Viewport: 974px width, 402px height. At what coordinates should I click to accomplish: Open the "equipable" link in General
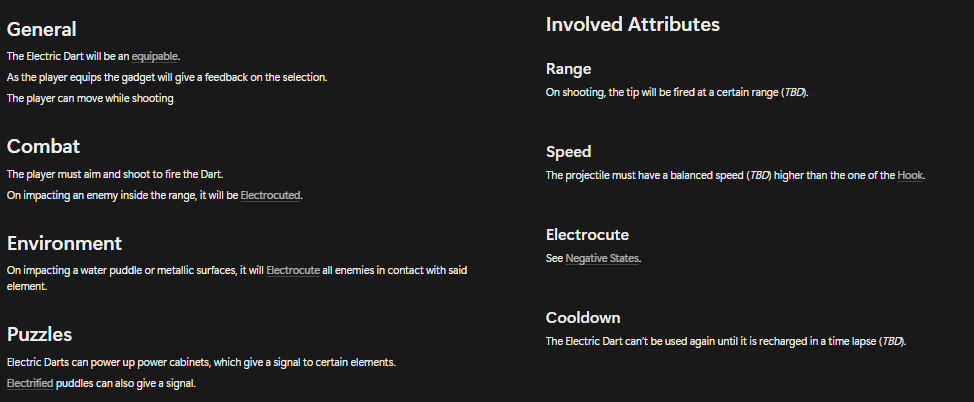pyautogui.click(x=154, y=56)
